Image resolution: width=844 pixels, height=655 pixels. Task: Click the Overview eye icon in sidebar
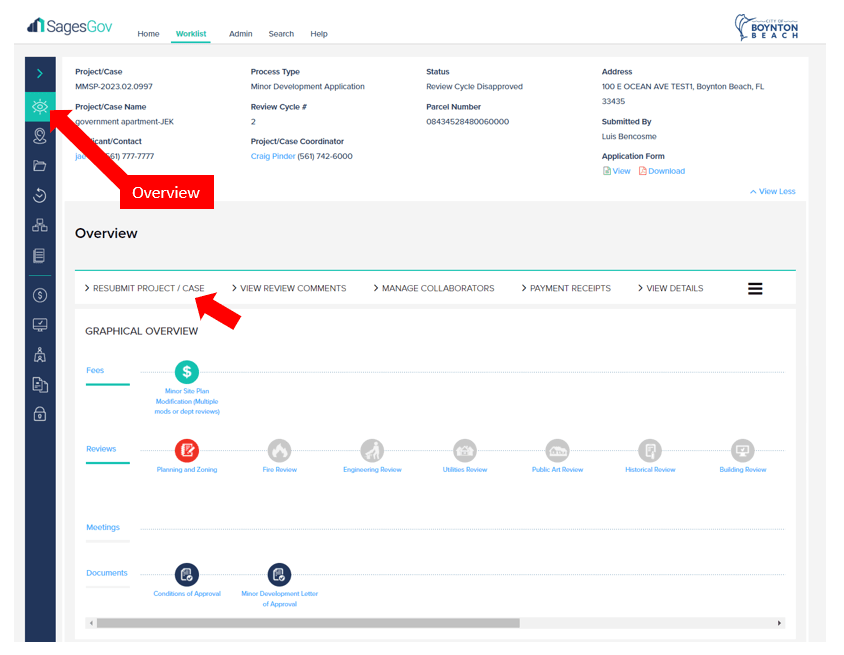(x=40, y=106)
